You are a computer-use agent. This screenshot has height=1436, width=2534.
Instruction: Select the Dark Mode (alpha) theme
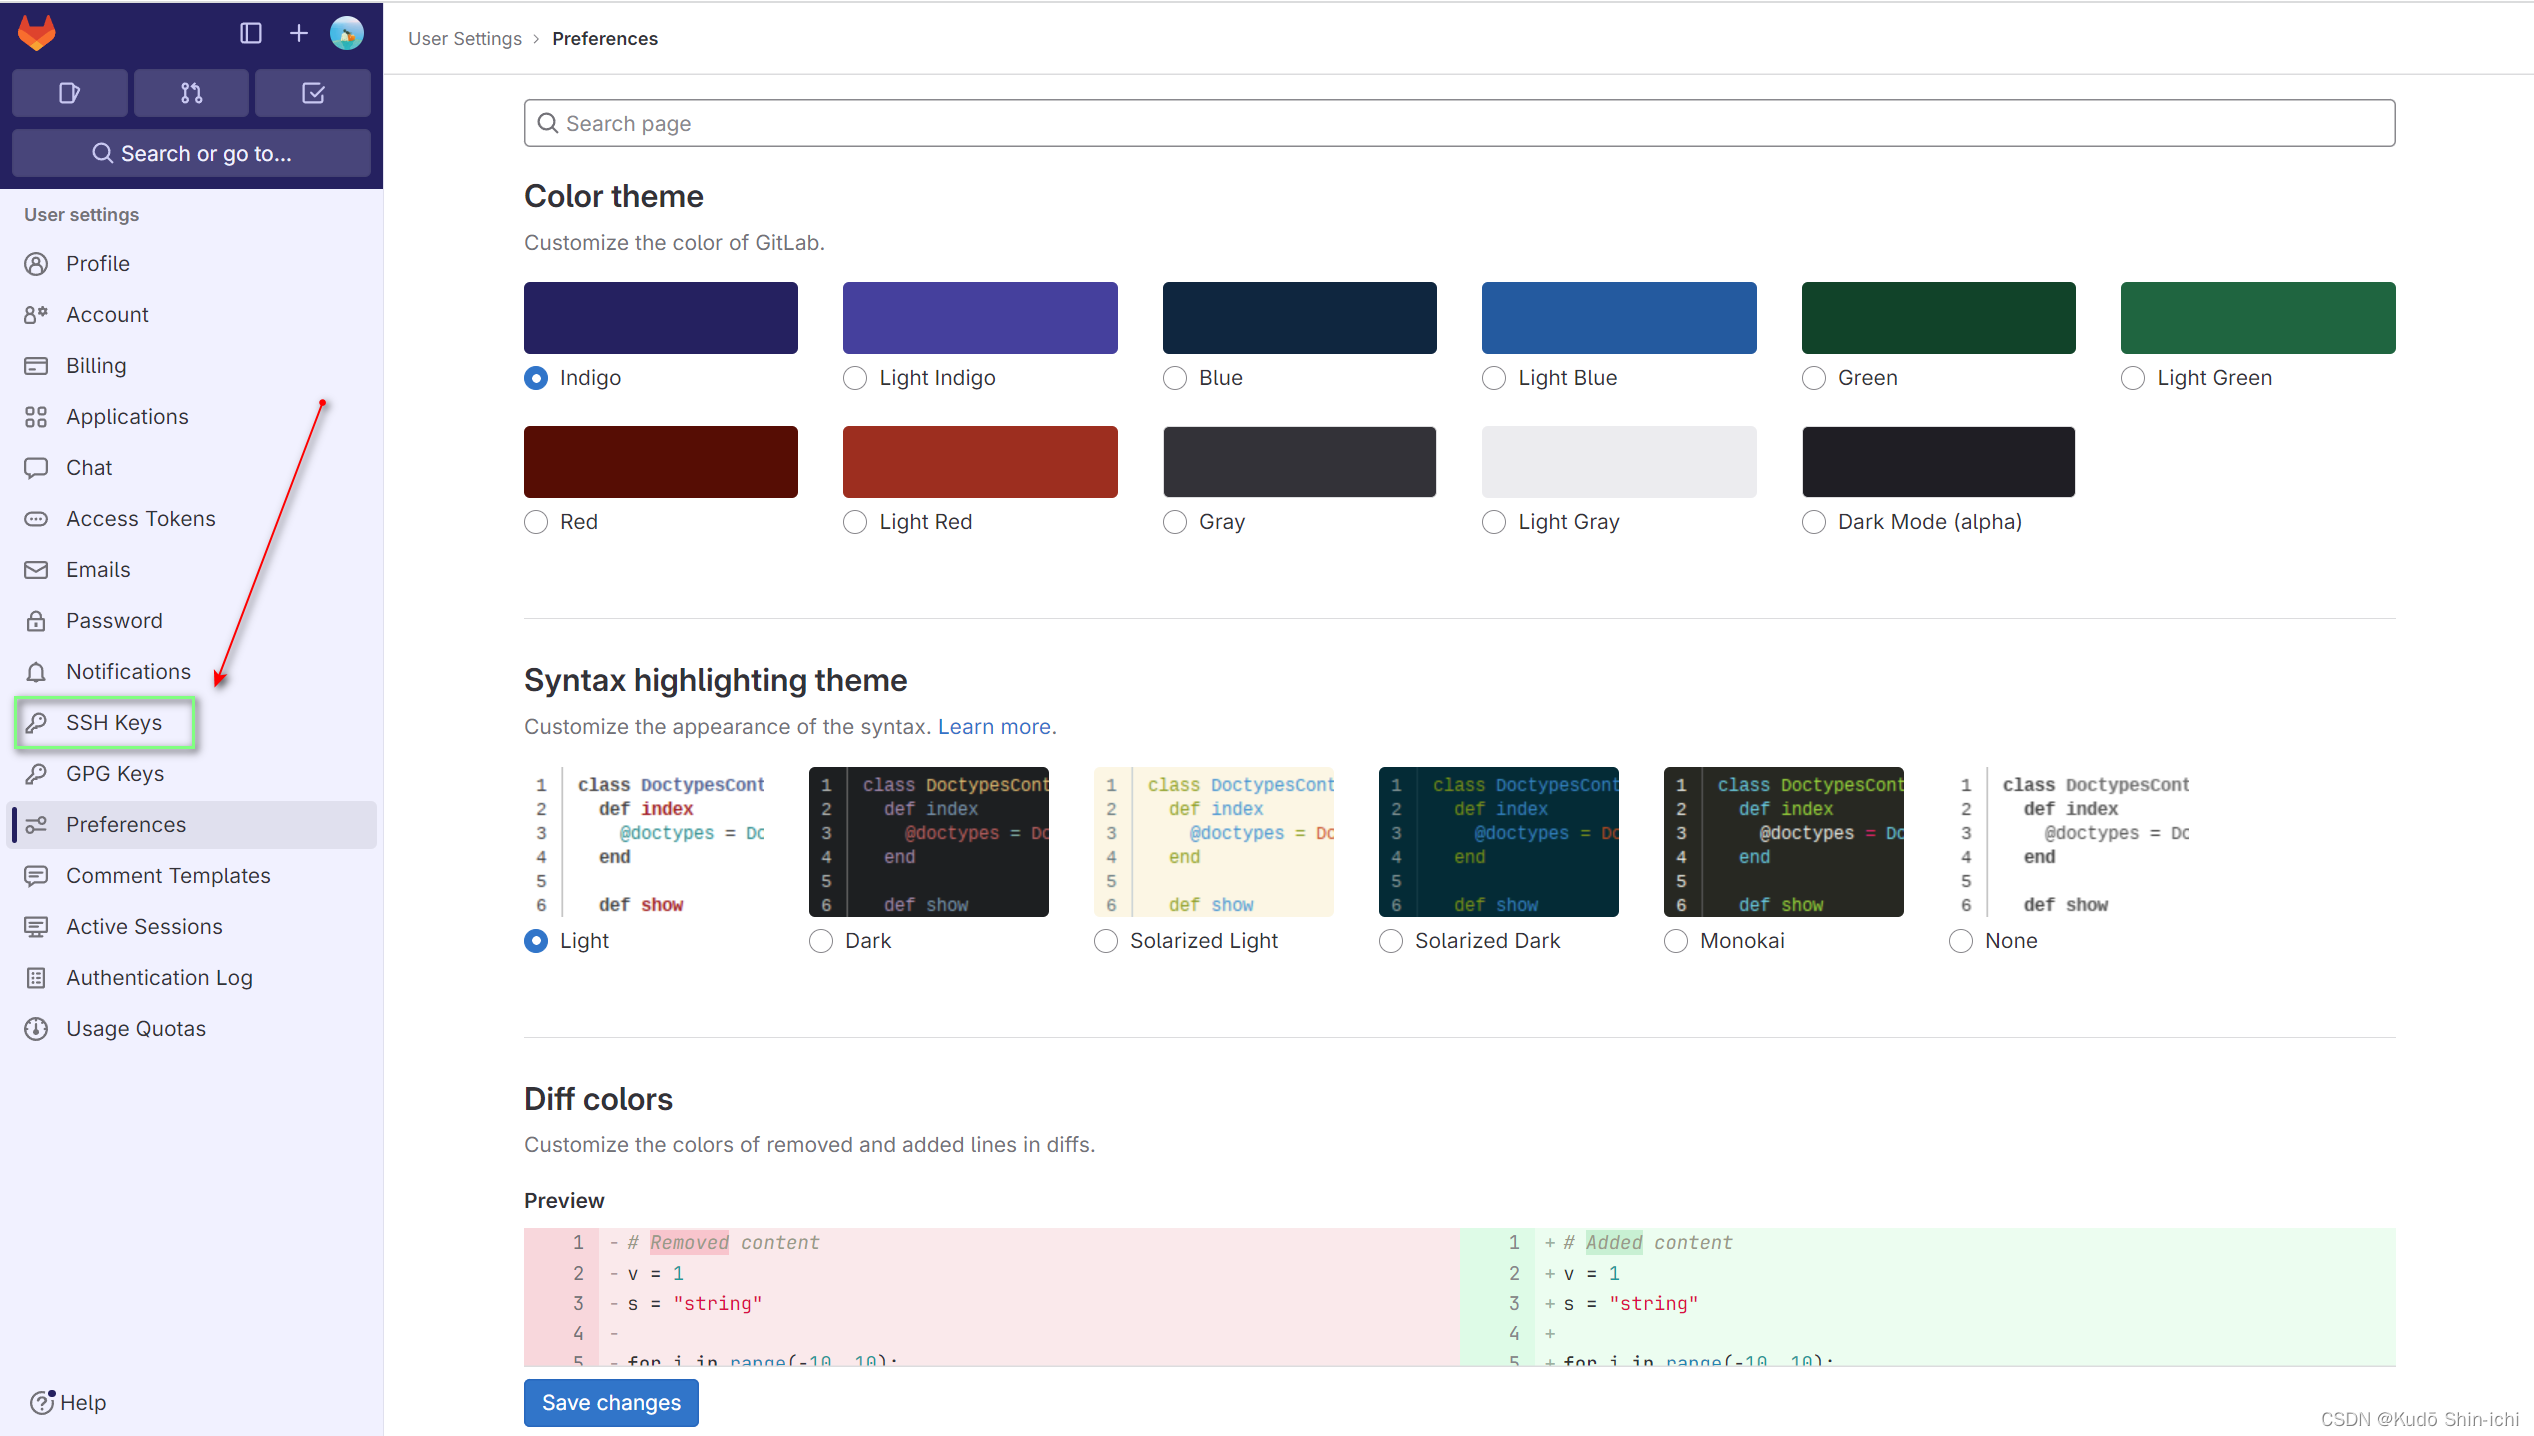[1814, 521]
